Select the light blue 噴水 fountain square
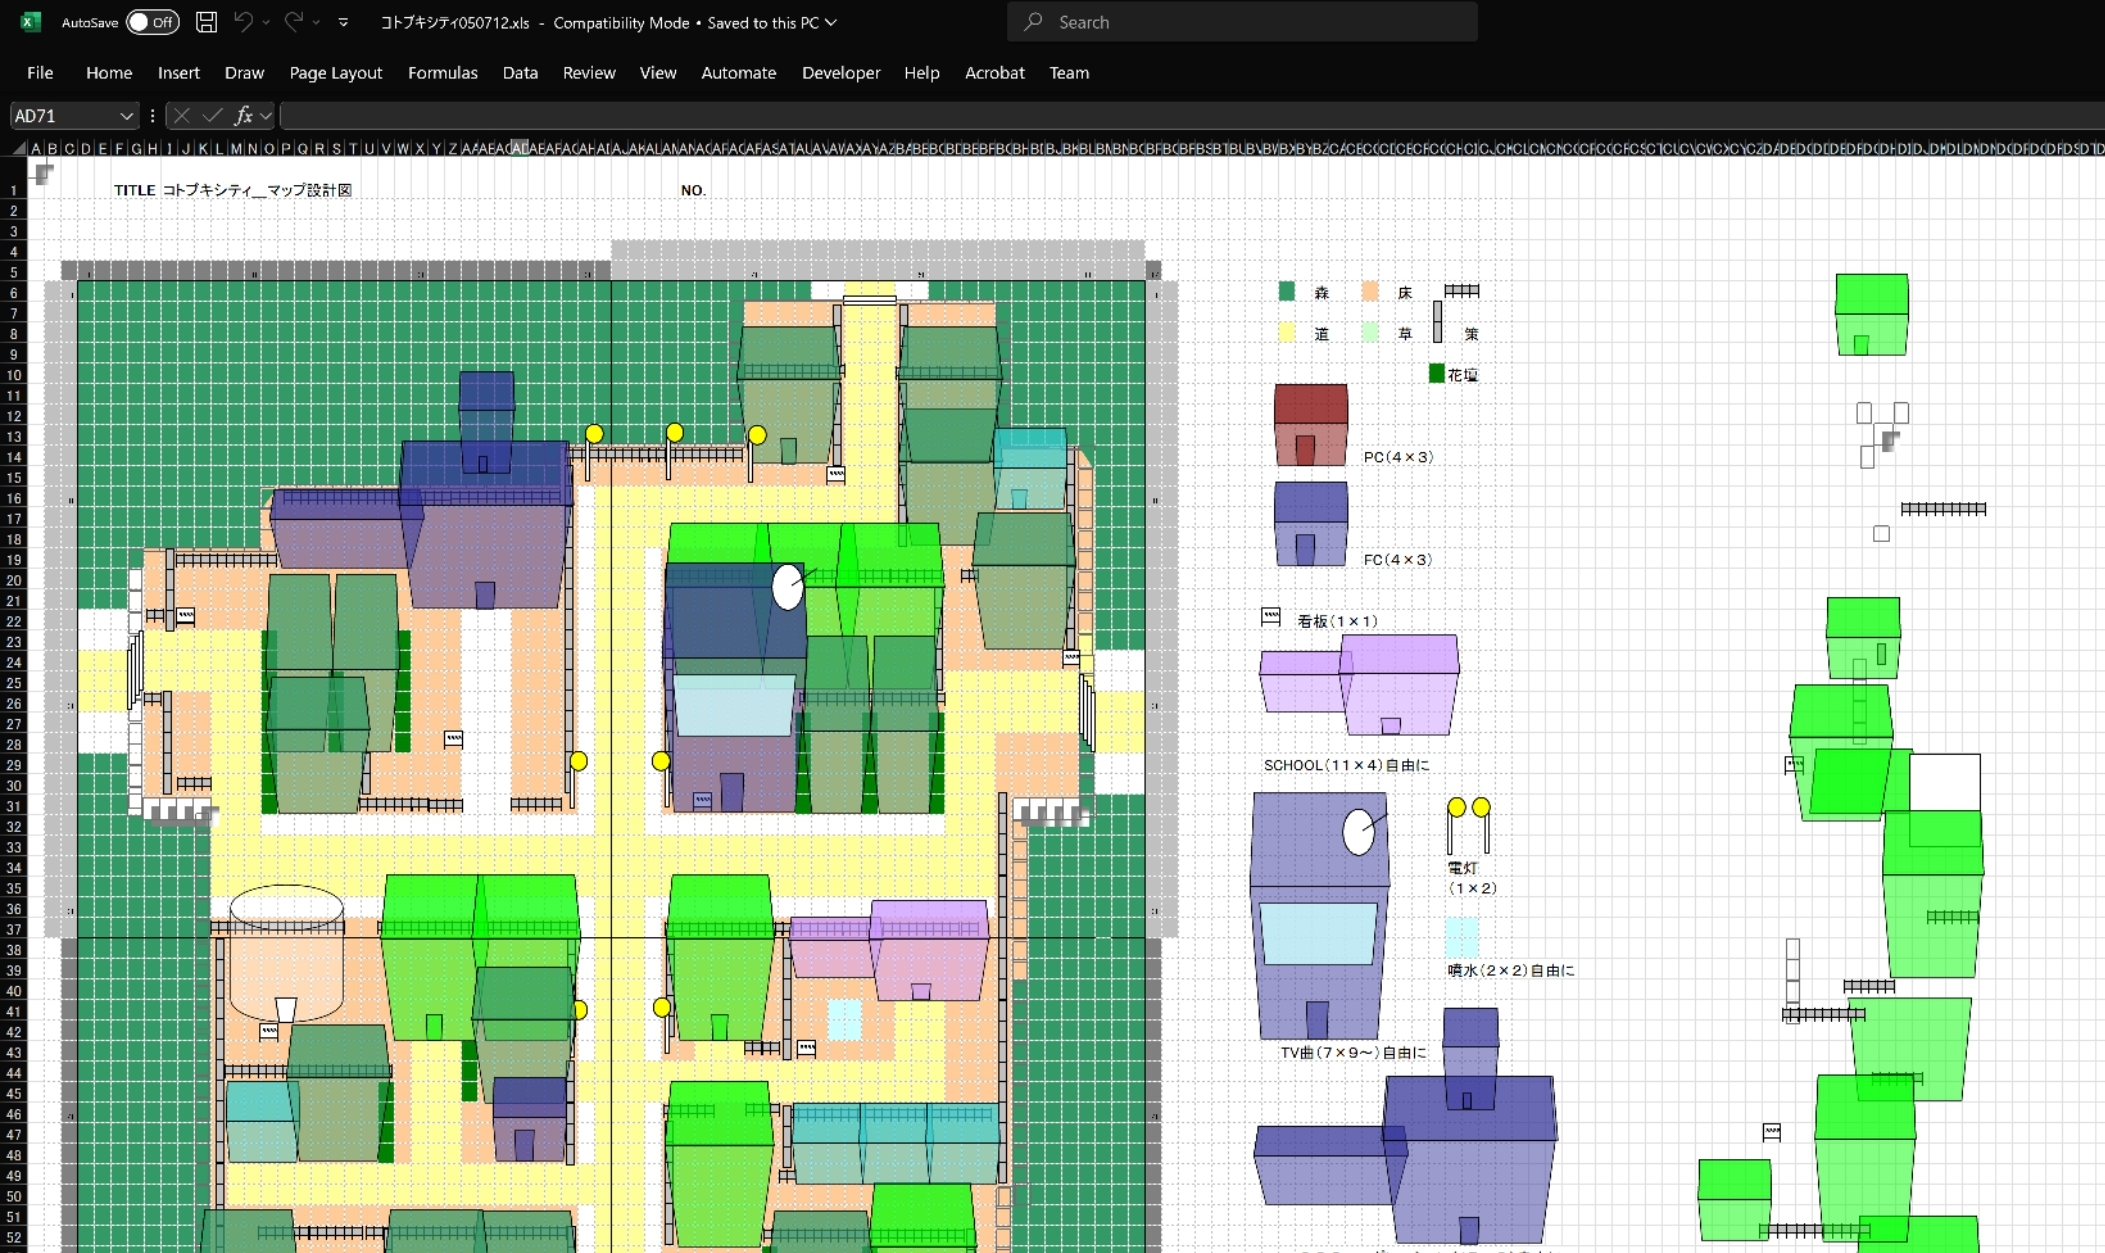The width and height of the screenshot is (2105, 1253). pyautogui.click(x=1462, y=937)
